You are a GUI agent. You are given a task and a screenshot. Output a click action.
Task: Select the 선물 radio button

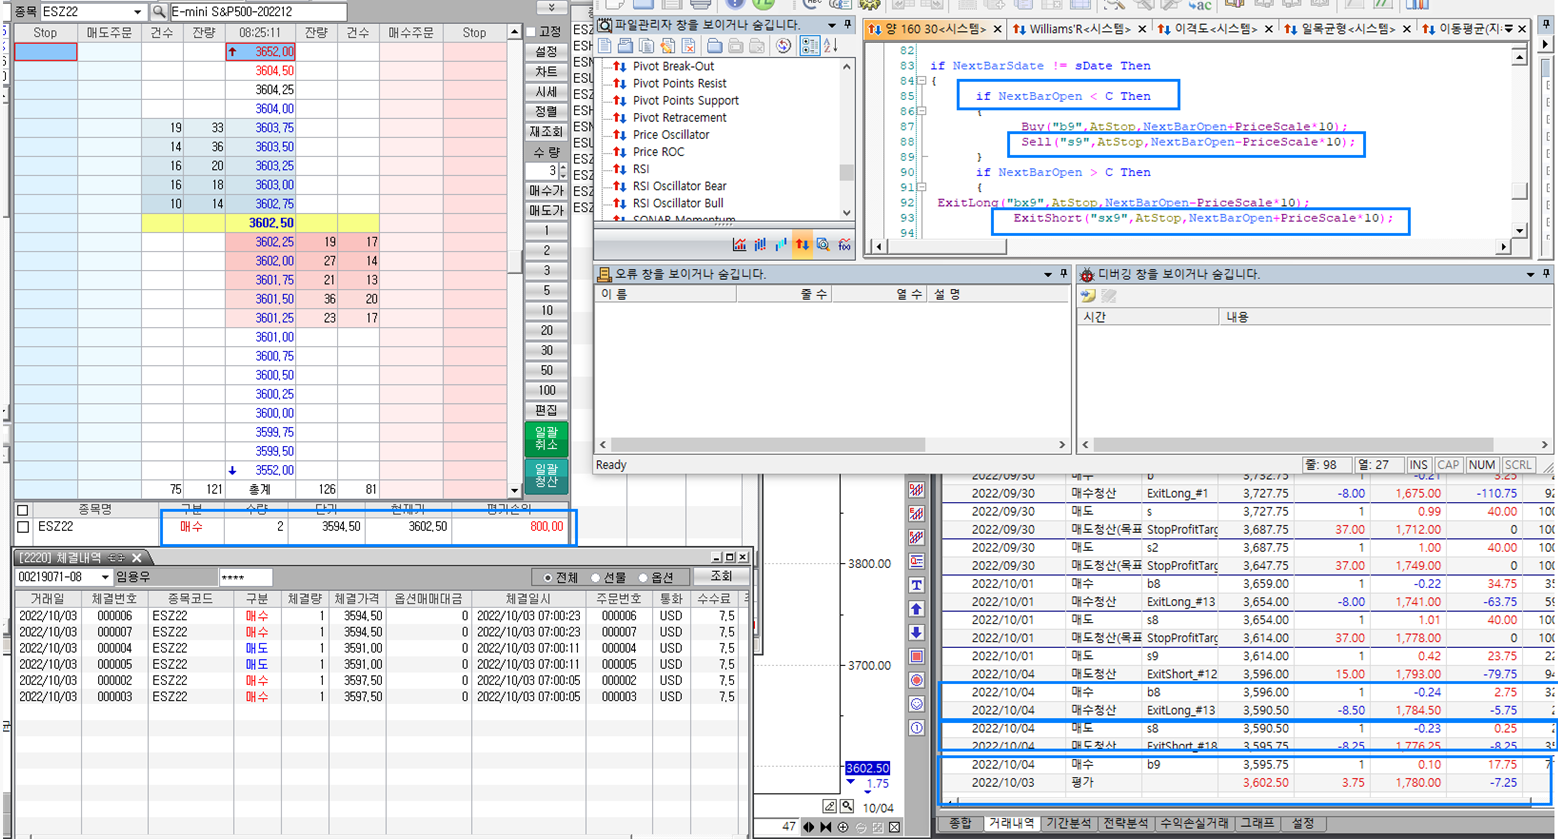click(596, 578)
